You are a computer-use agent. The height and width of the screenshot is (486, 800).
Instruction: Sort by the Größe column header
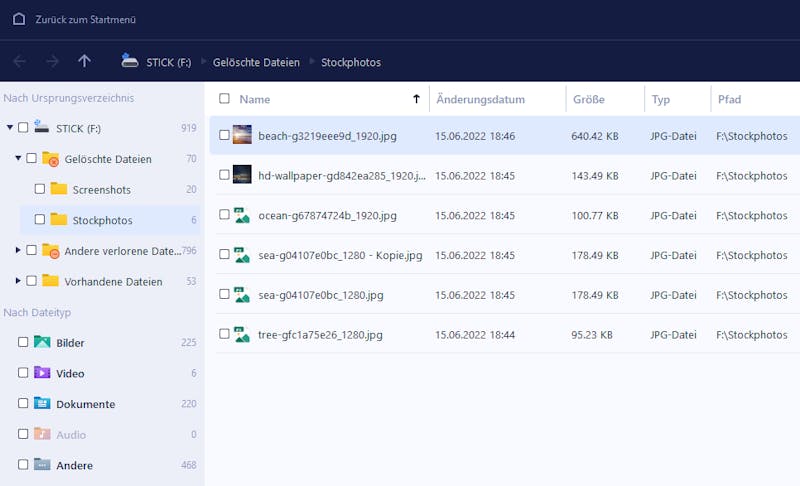589,99
